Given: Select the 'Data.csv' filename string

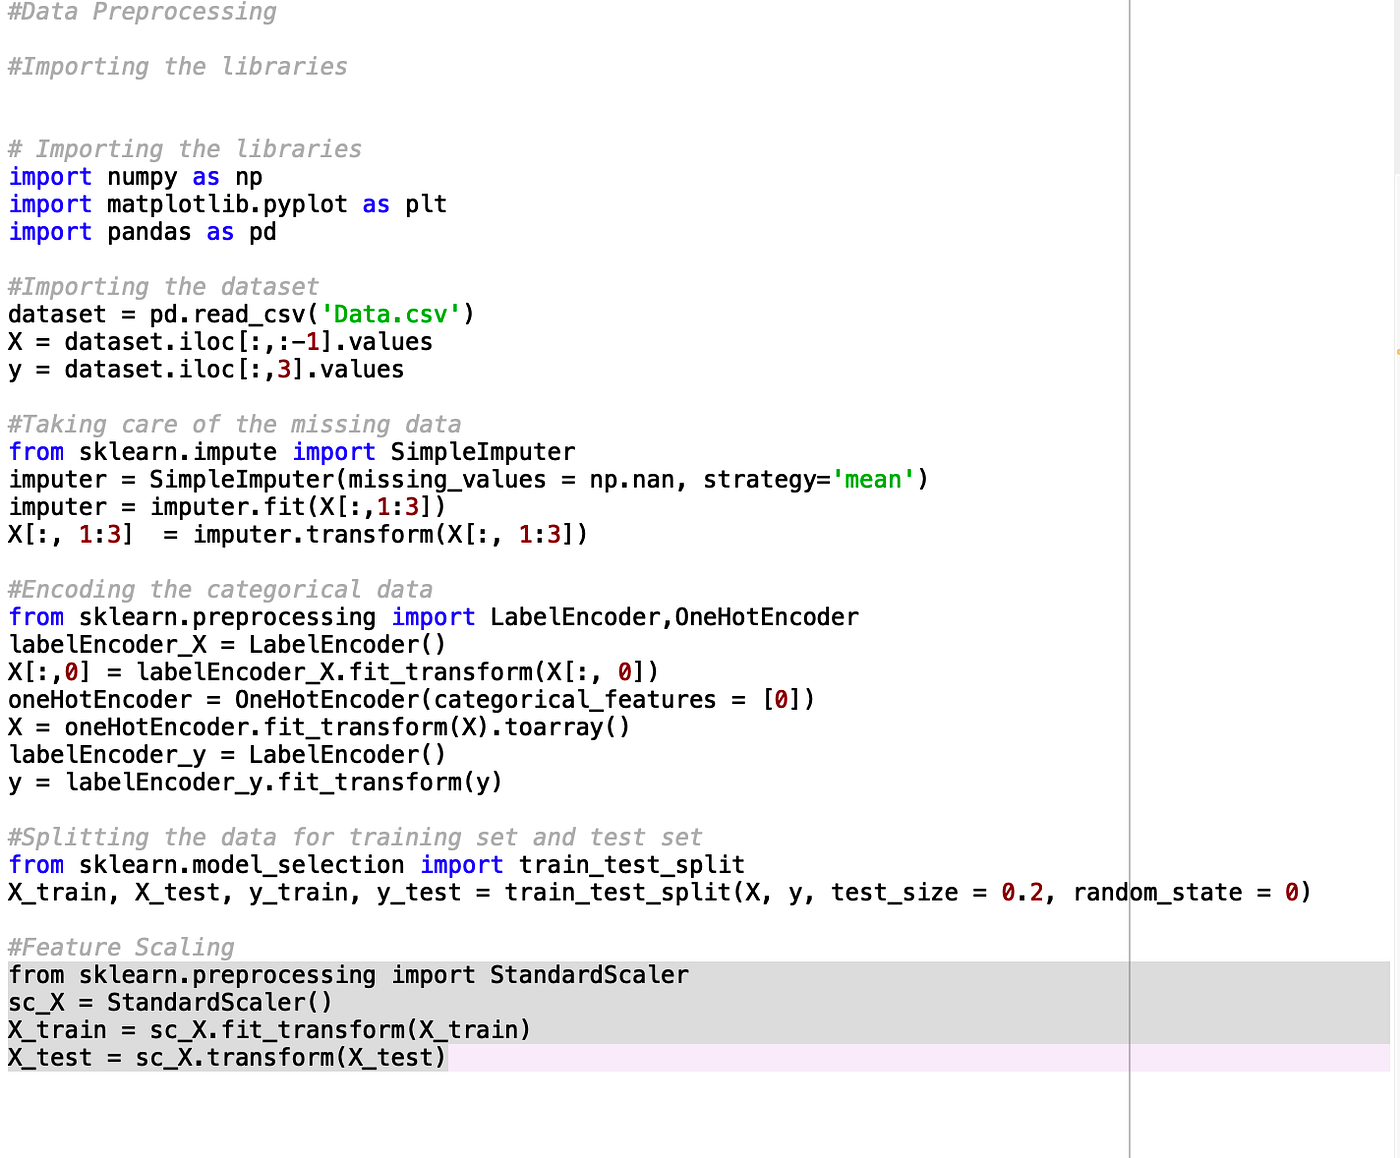Looking at the screenshot, I should tap(391, 314).
